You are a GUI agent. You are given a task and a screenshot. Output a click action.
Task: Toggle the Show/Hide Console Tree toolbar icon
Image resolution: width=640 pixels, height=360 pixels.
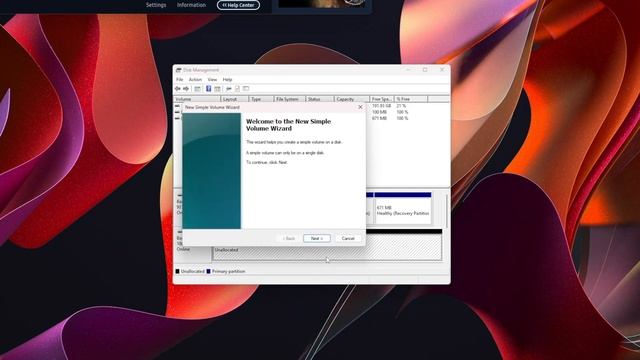coord(198,89)
